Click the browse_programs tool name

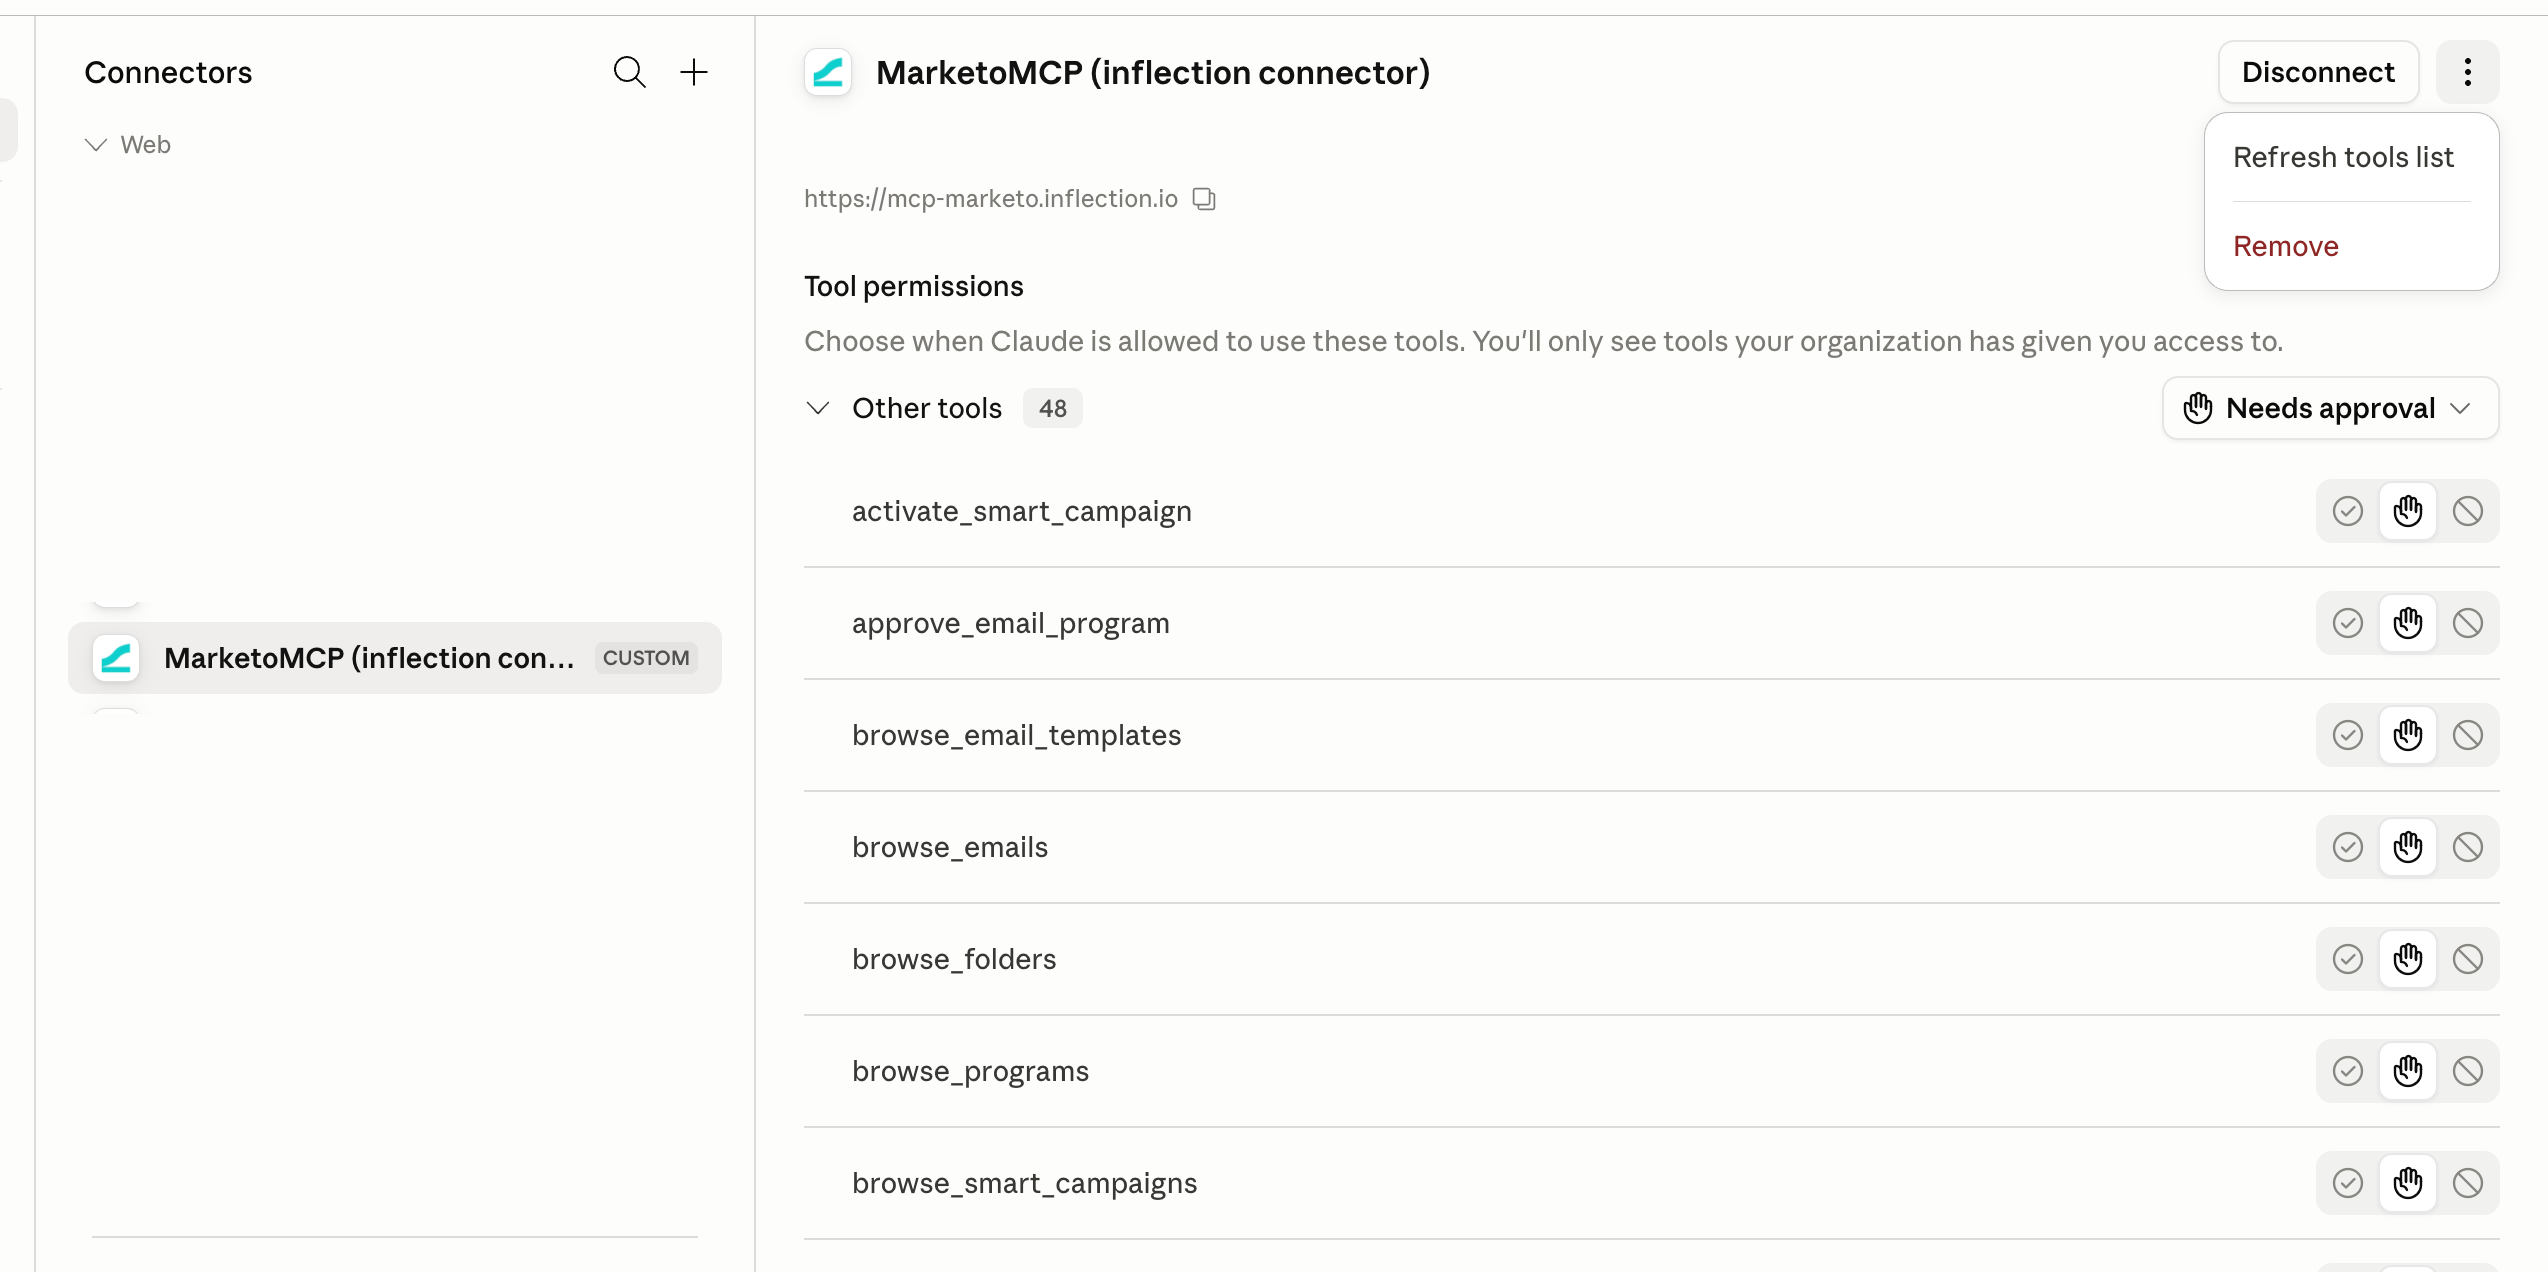click(970, 1071)
